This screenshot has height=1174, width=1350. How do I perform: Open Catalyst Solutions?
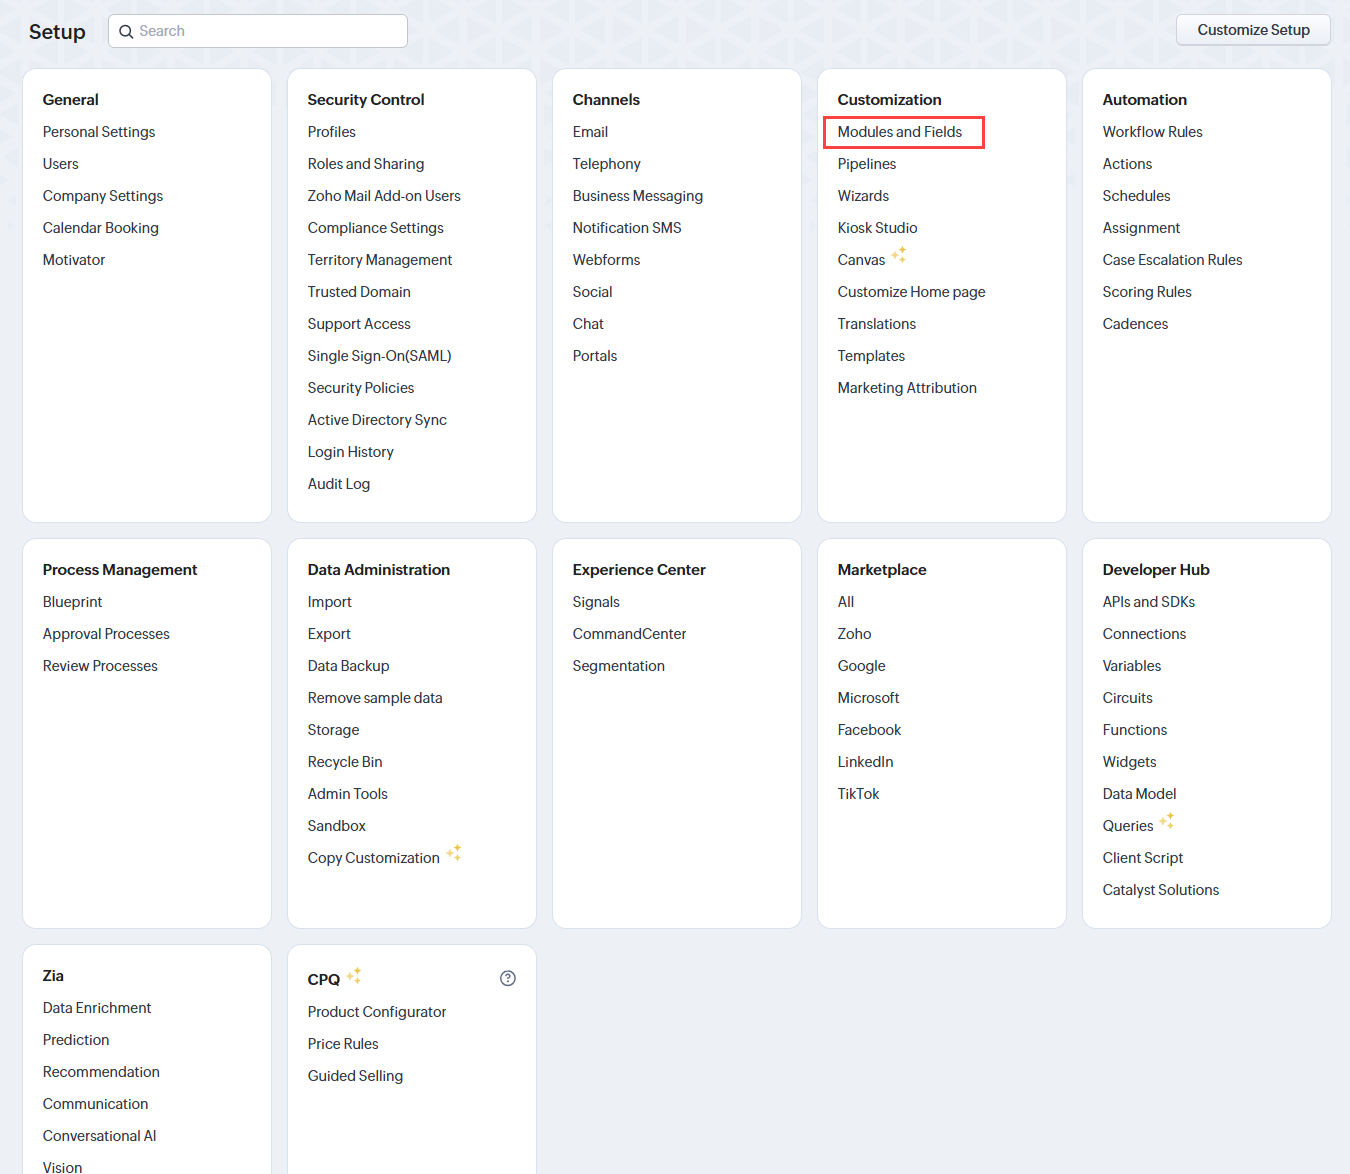click(1161, 890)
